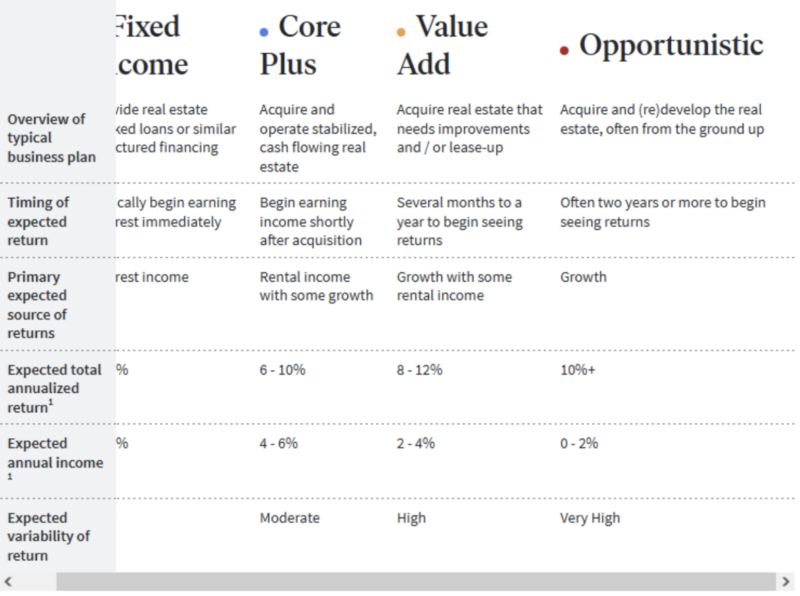Click the 10%+ return value cell
This screenshot has width=800, height=596.
coord(577,369)
